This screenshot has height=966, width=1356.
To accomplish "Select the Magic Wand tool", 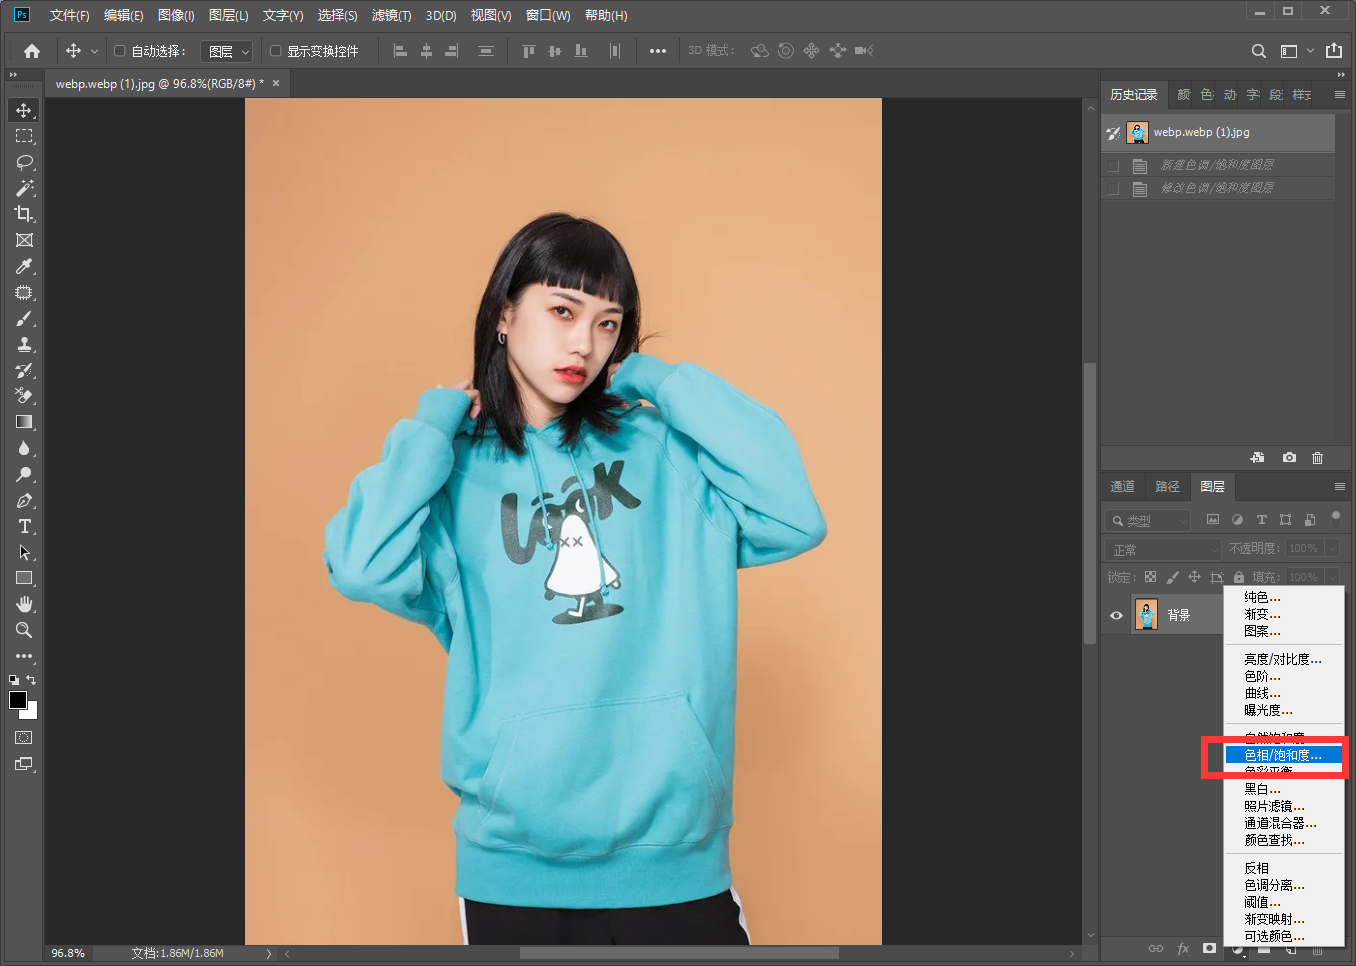I will (x=24, y=188).
